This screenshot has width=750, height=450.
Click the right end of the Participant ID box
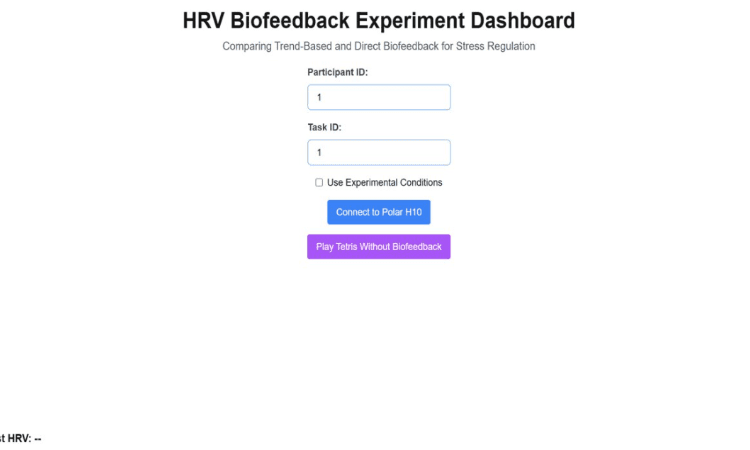point(440,97)
